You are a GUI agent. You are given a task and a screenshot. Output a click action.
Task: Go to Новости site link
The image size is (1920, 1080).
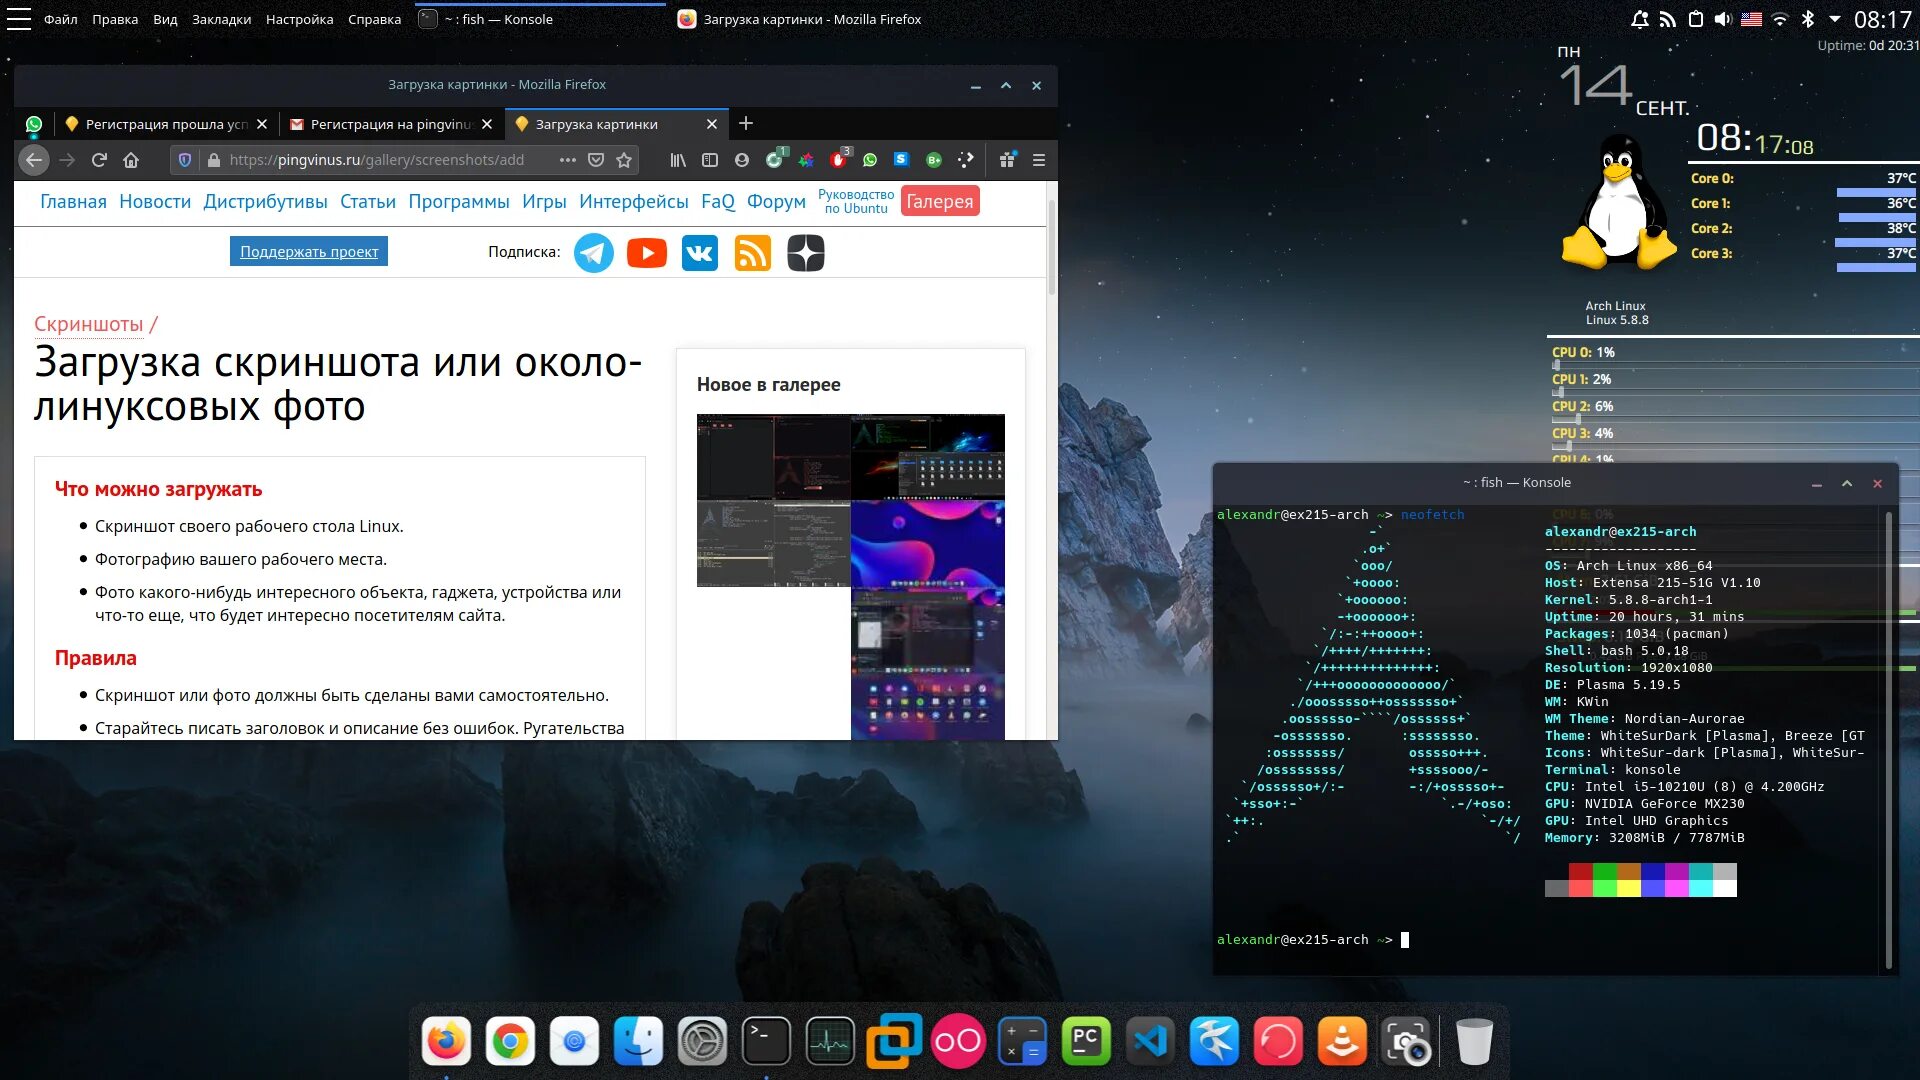pyautogui.click(x=155, y=201)
